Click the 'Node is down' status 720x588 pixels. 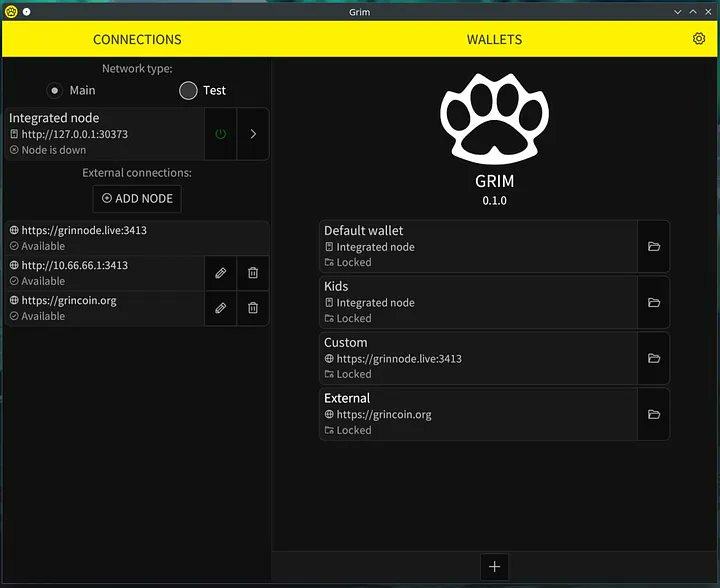[54, 150]
